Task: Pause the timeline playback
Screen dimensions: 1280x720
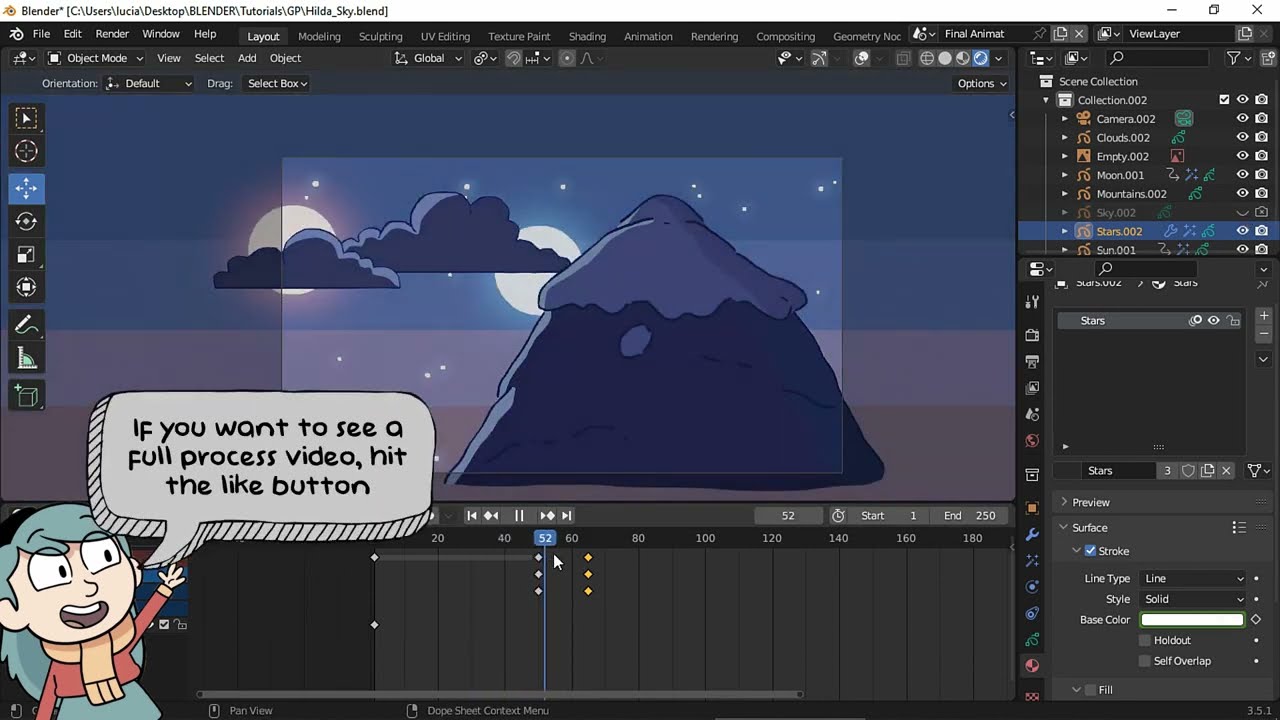Action: [x=519, y=515]
